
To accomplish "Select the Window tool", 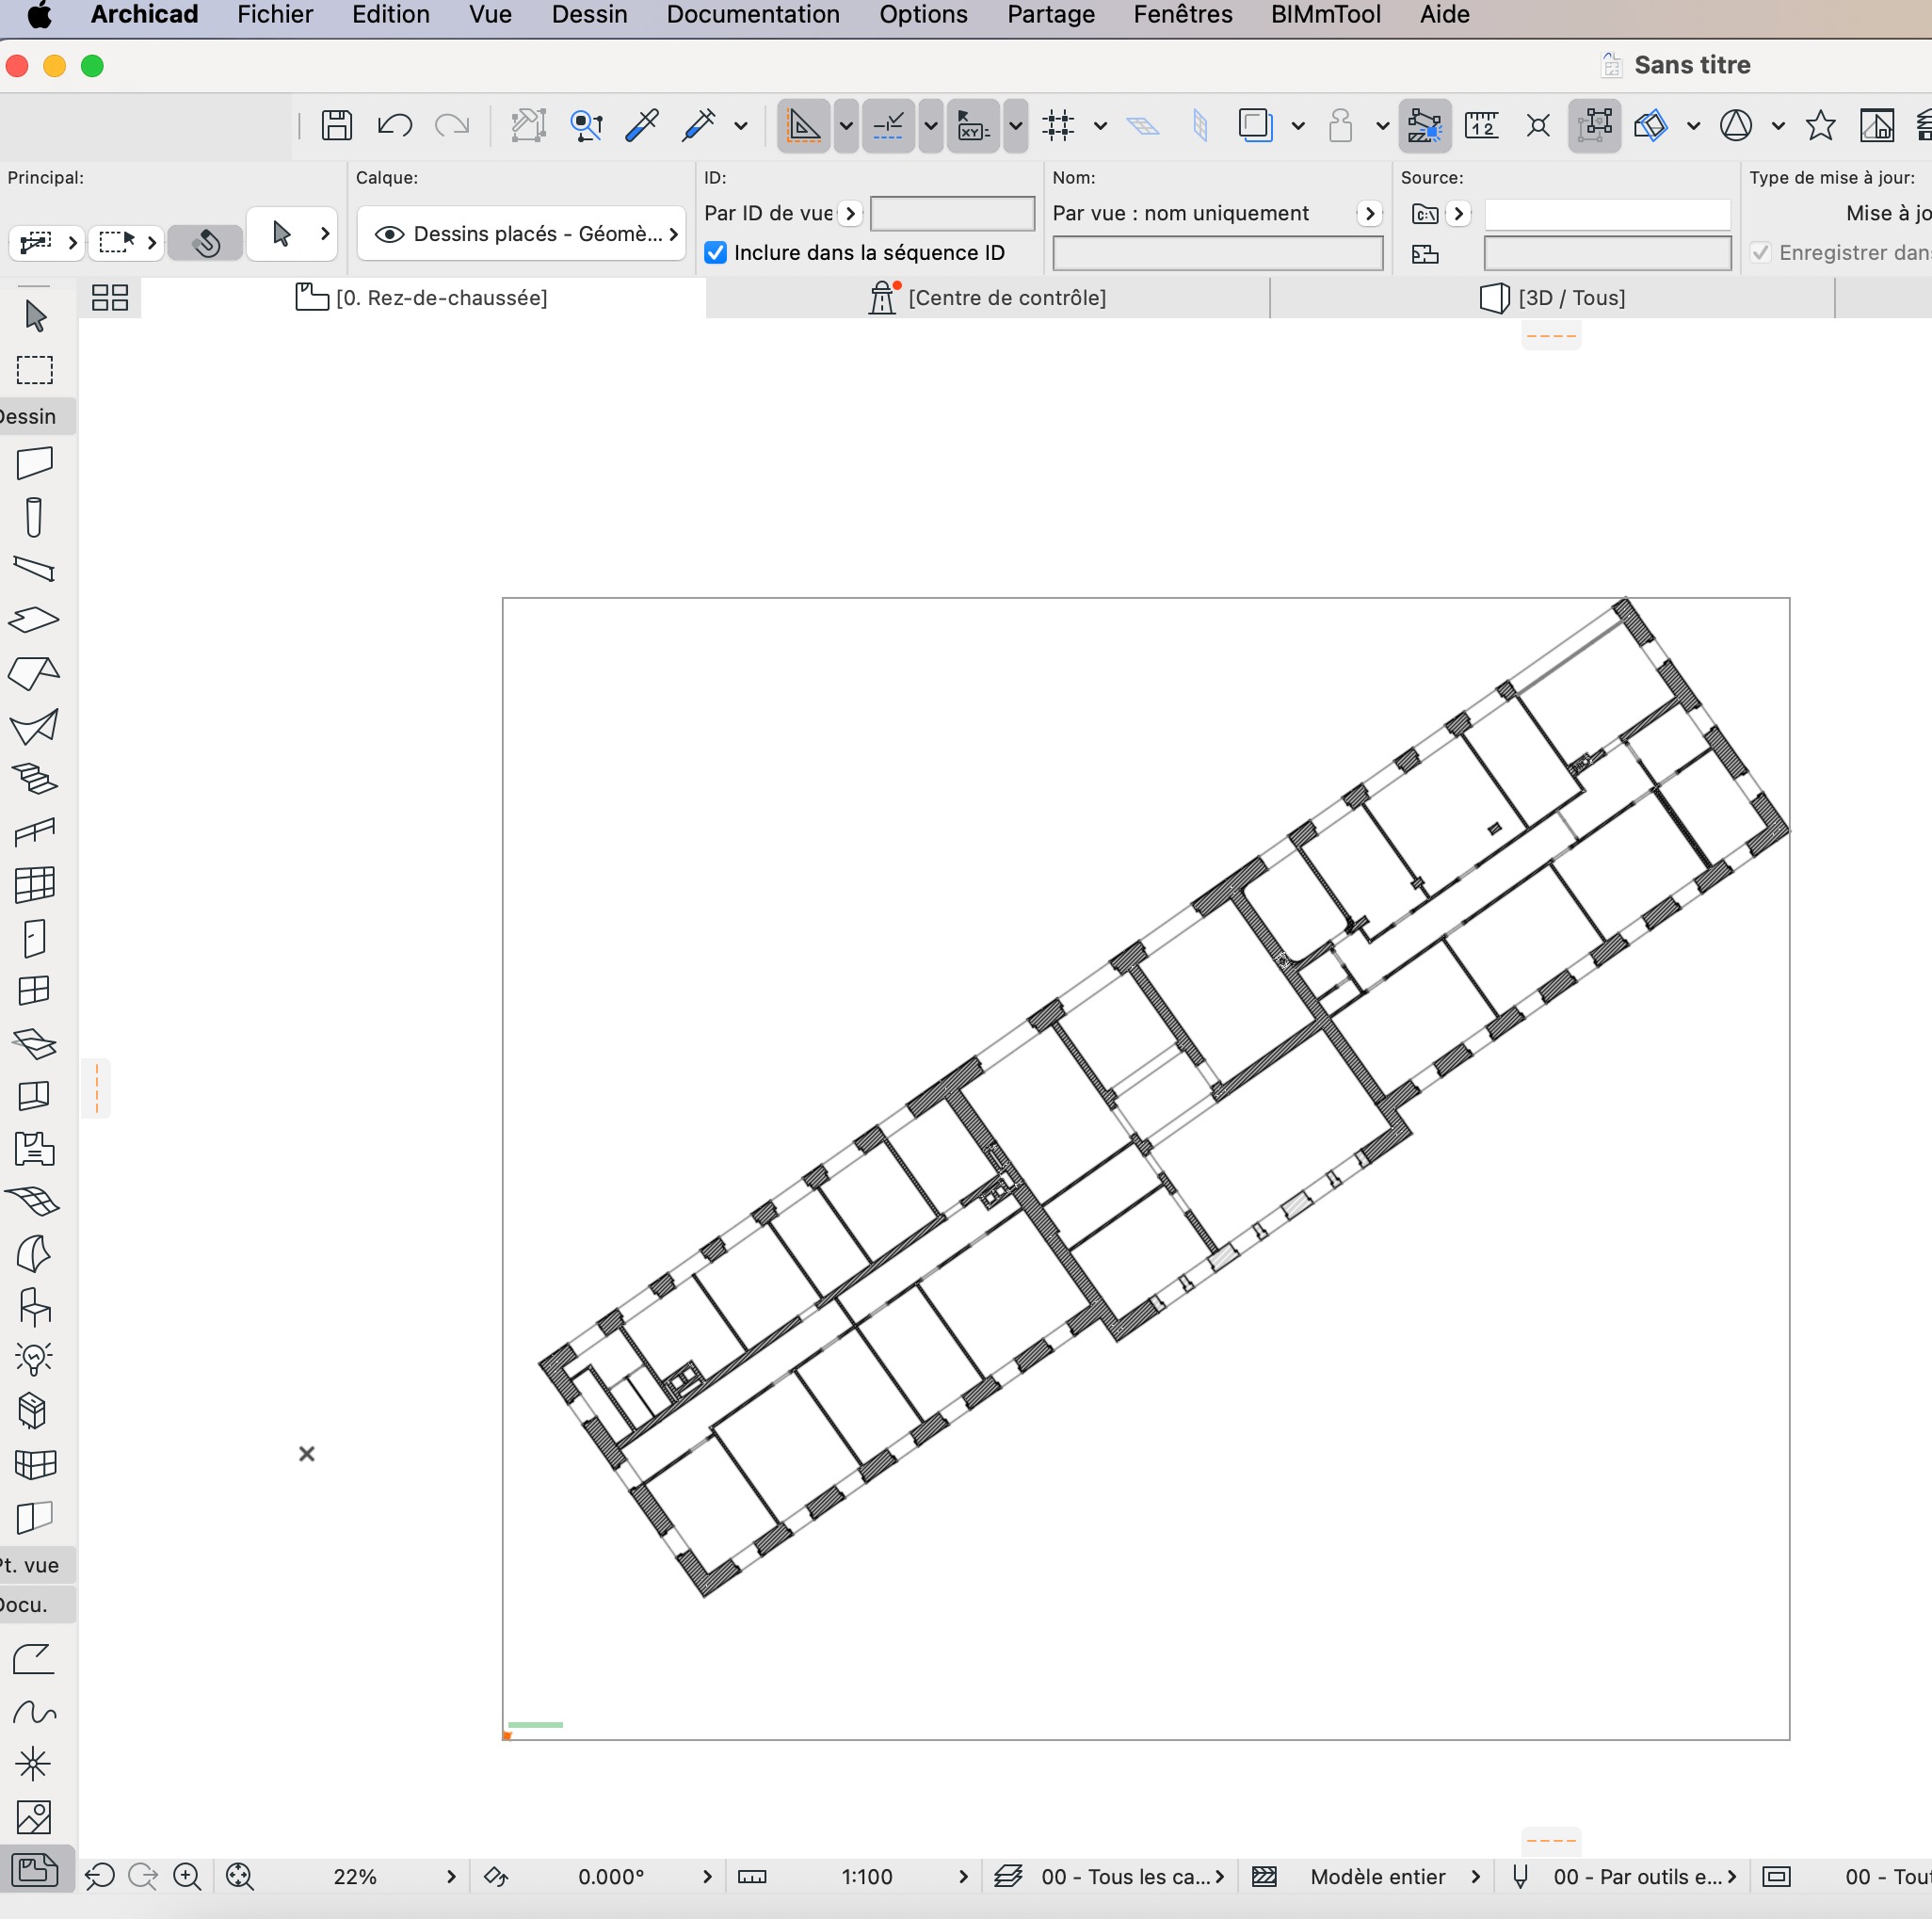I will tap(35, 990).
